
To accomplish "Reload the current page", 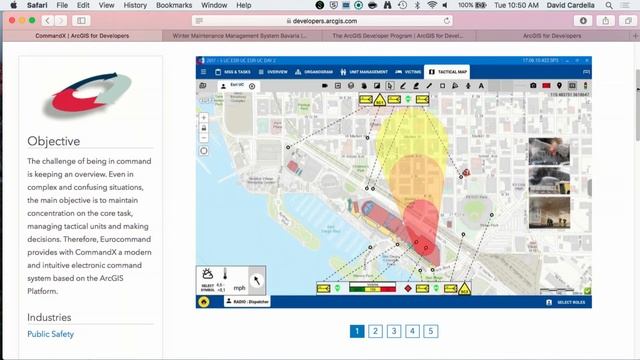I will [447, 21].
